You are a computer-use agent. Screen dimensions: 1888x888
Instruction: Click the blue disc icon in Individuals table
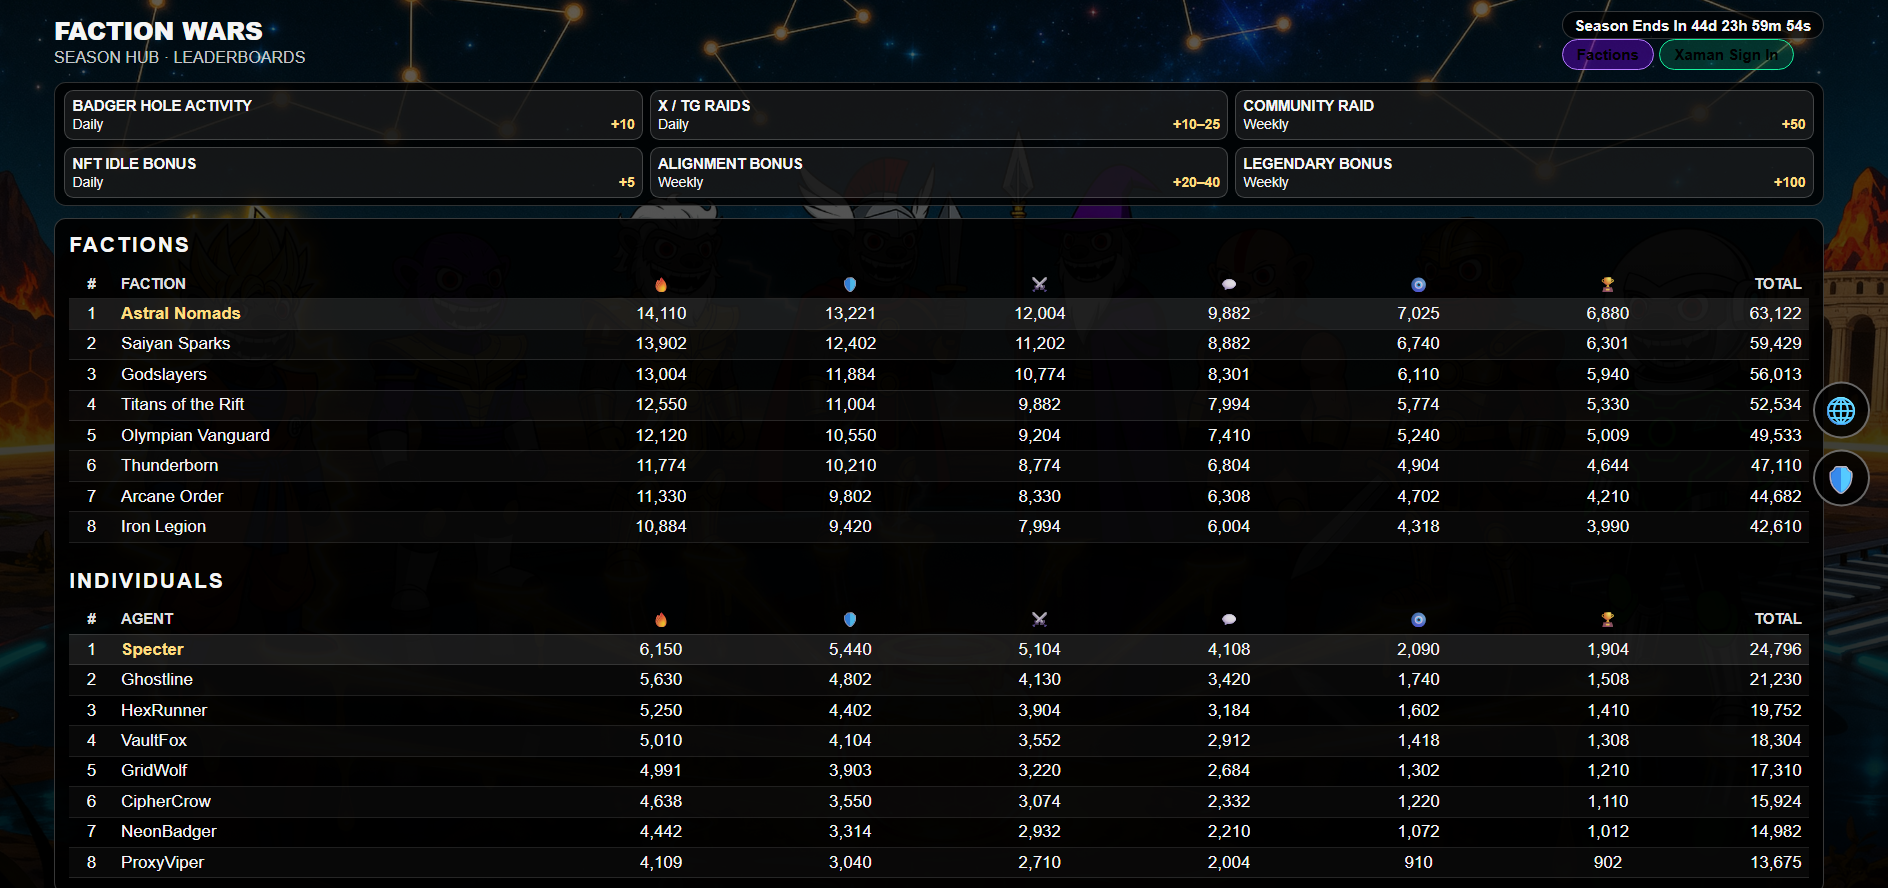pos(1418,620)
